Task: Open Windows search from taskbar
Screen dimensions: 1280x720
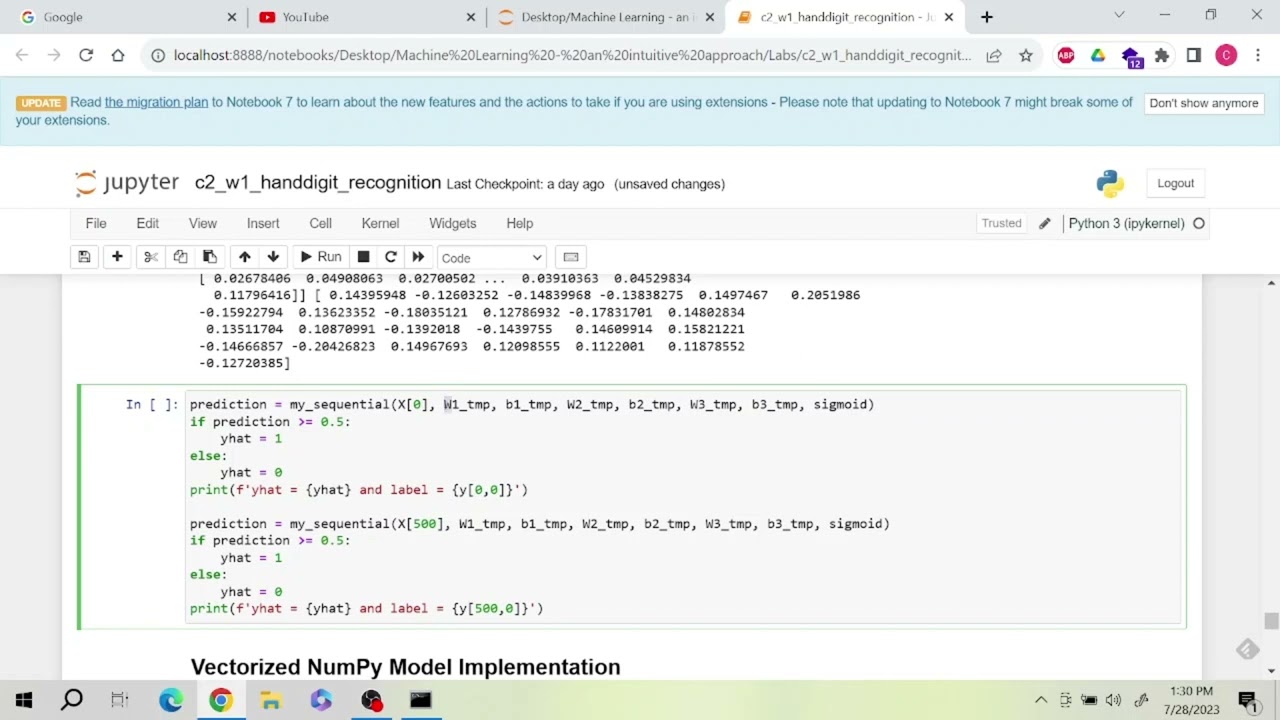Action: point(72,700)
